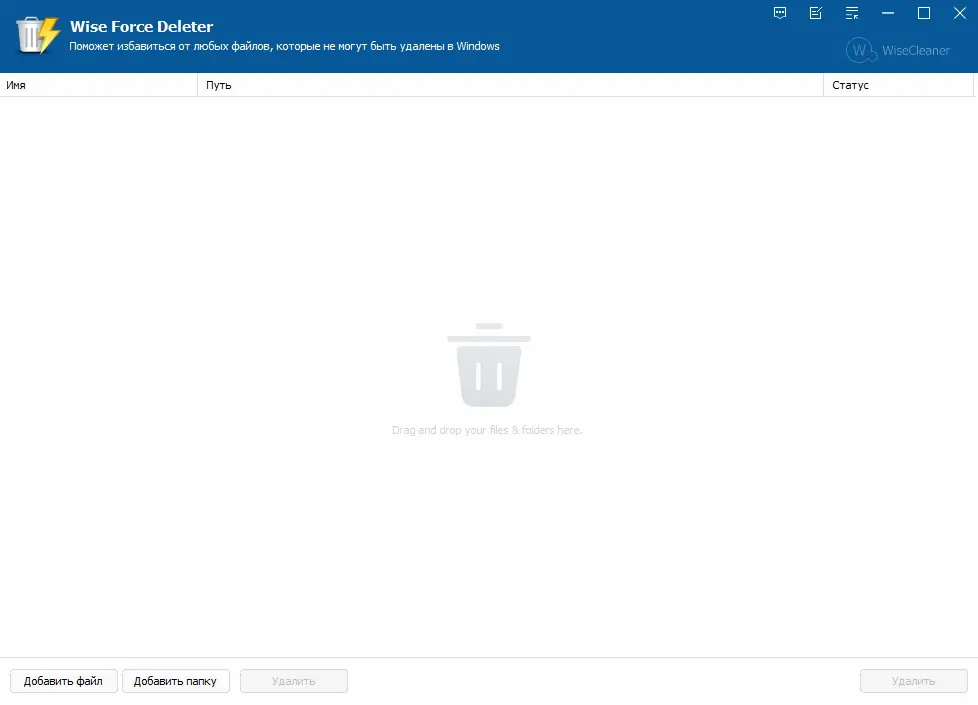The image size is (978, 705).
Task: Click the left Удалить button near Добавить папку
Action: click(x=294, y=681)
